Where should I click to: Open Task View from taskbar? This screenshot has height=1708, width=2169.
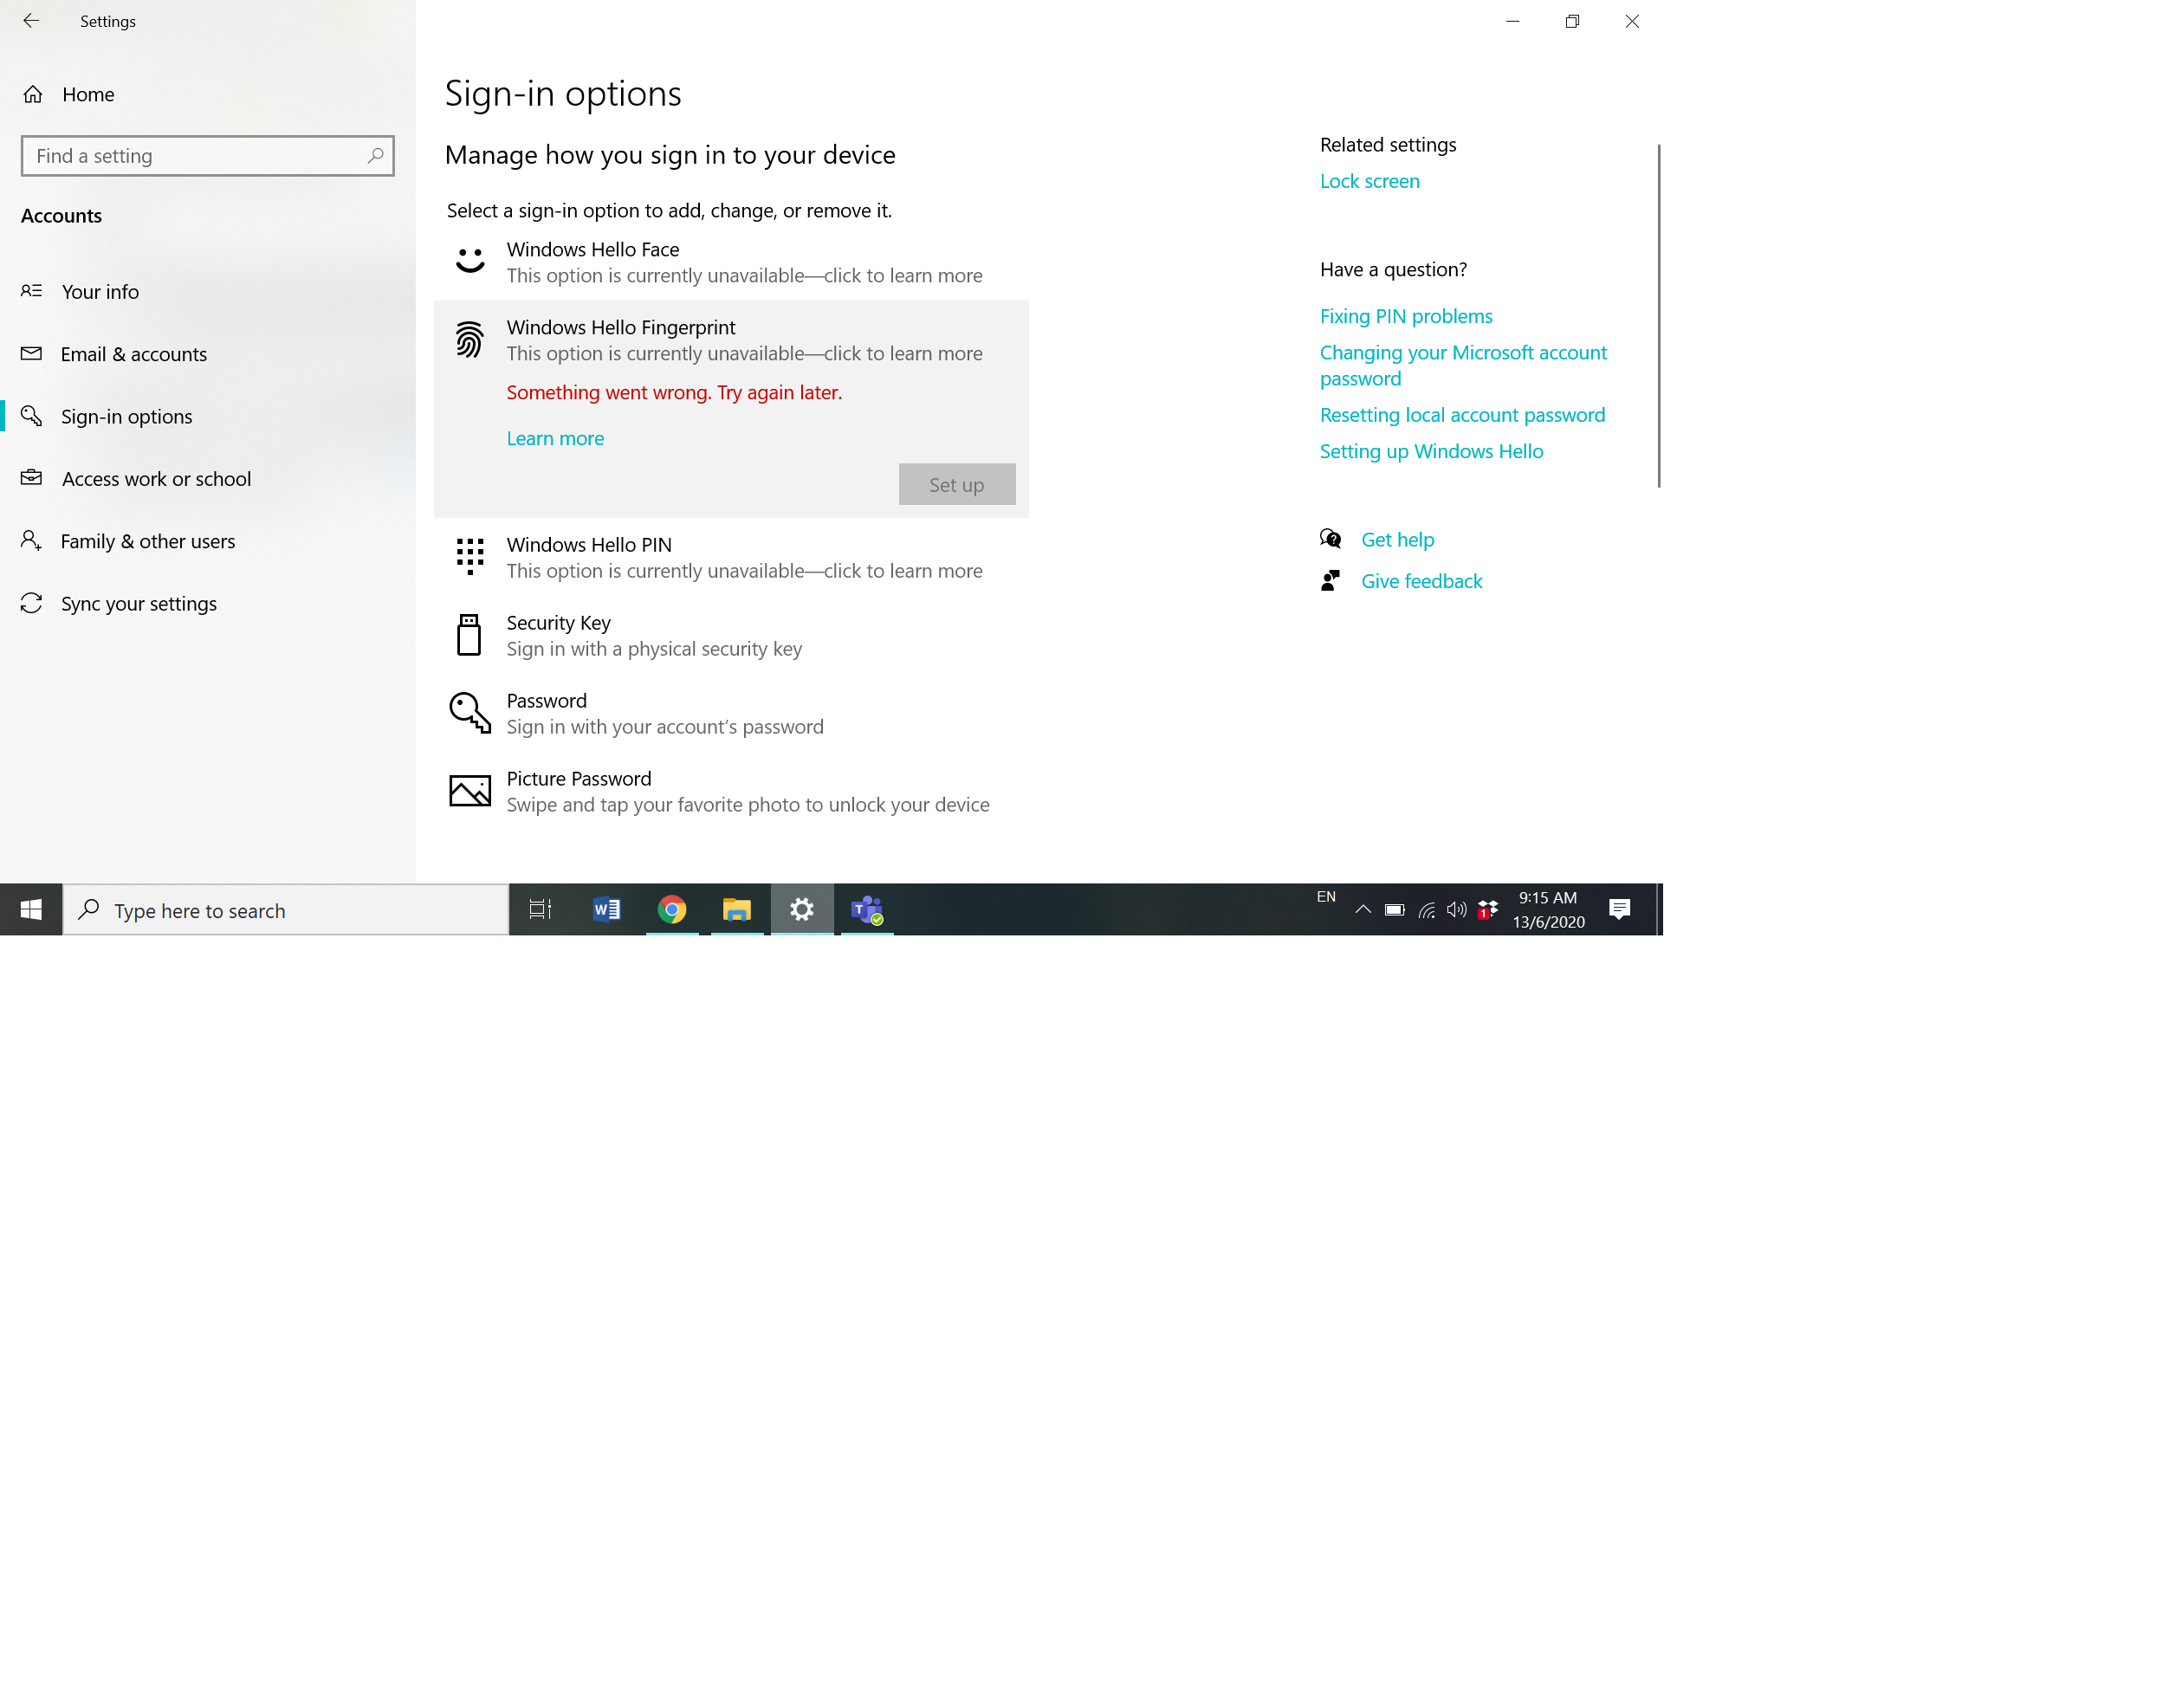coord(540,910)
